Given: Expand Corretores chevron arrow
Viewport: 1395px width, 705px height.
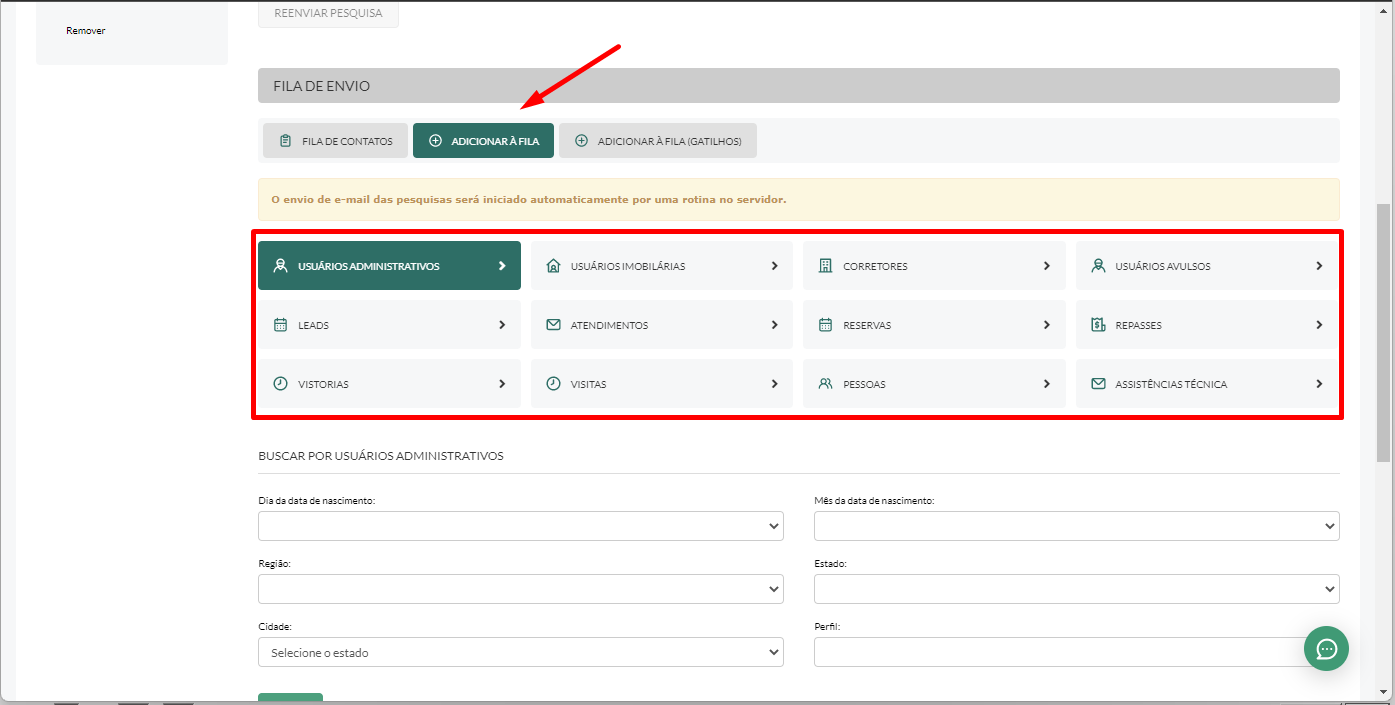Looking at the screenshot, I should point(1047,266).
